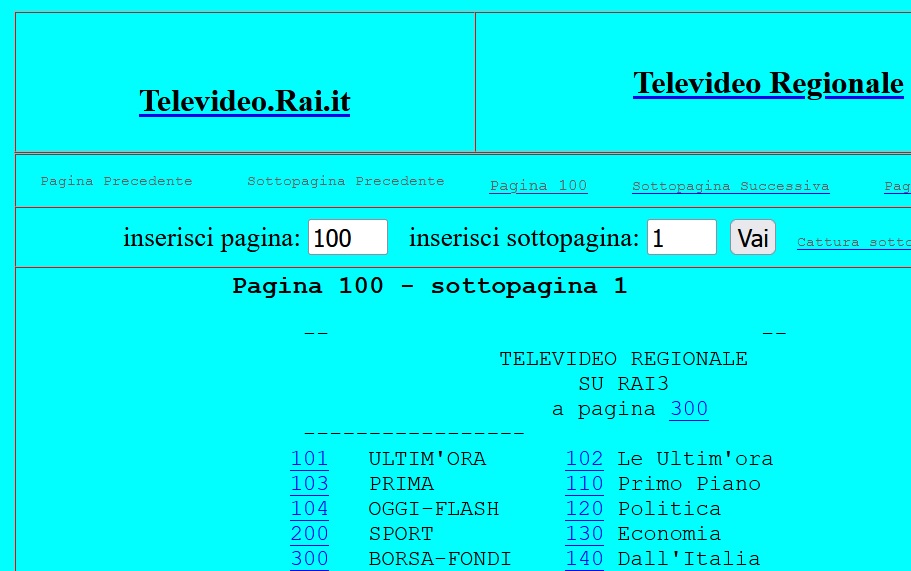The width and height of the screenshot is (911, 571).
Task: Focus the inserisci pagina input field
Action: pos(347,237)
